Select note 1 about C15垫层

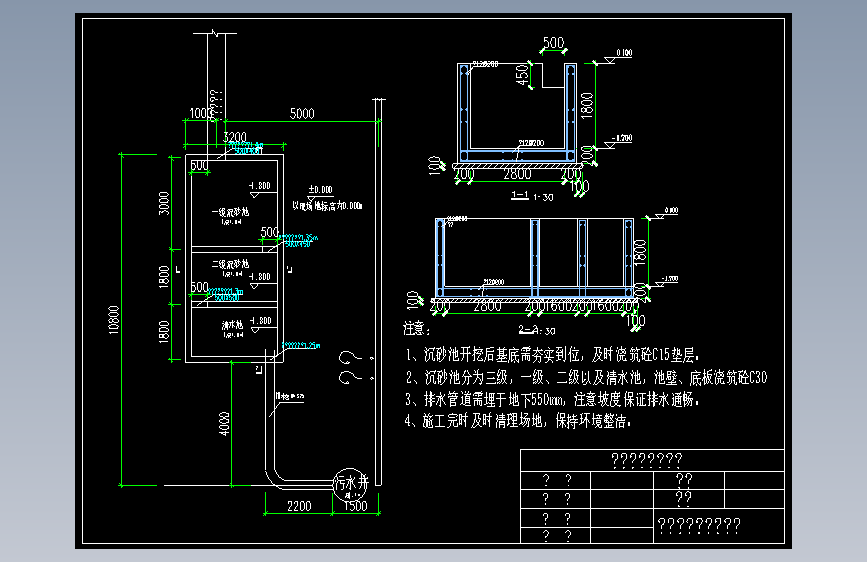click(x=552, y=355)
